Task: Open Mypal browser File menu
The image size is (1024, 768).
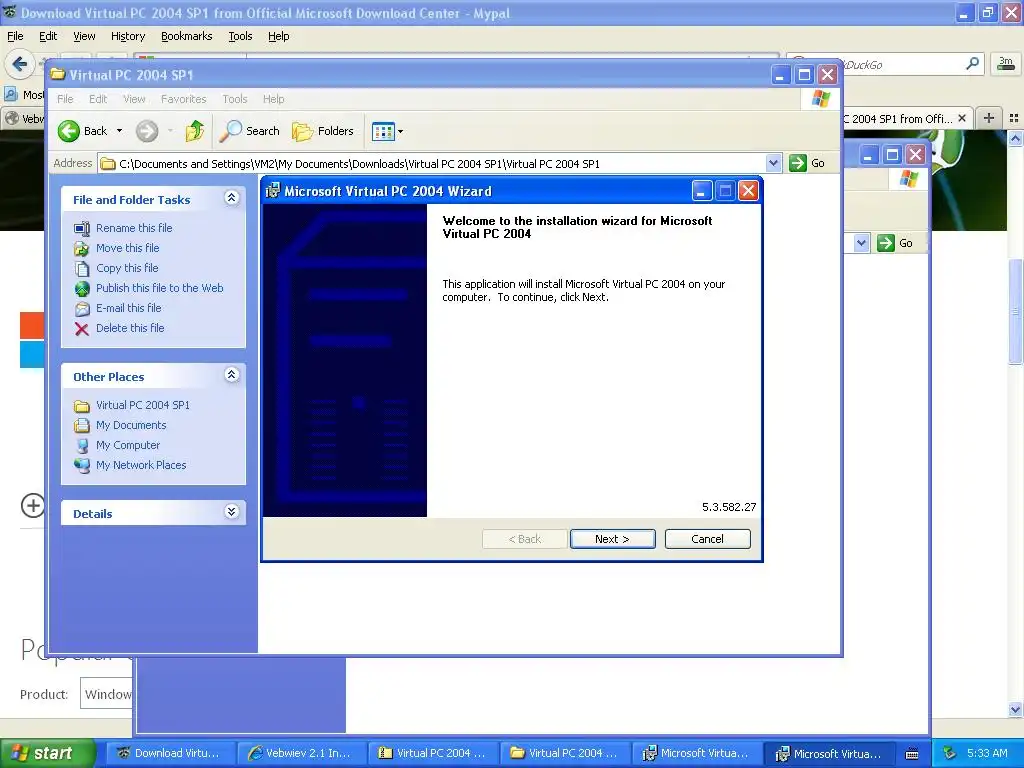Action: tap(15, 36)
